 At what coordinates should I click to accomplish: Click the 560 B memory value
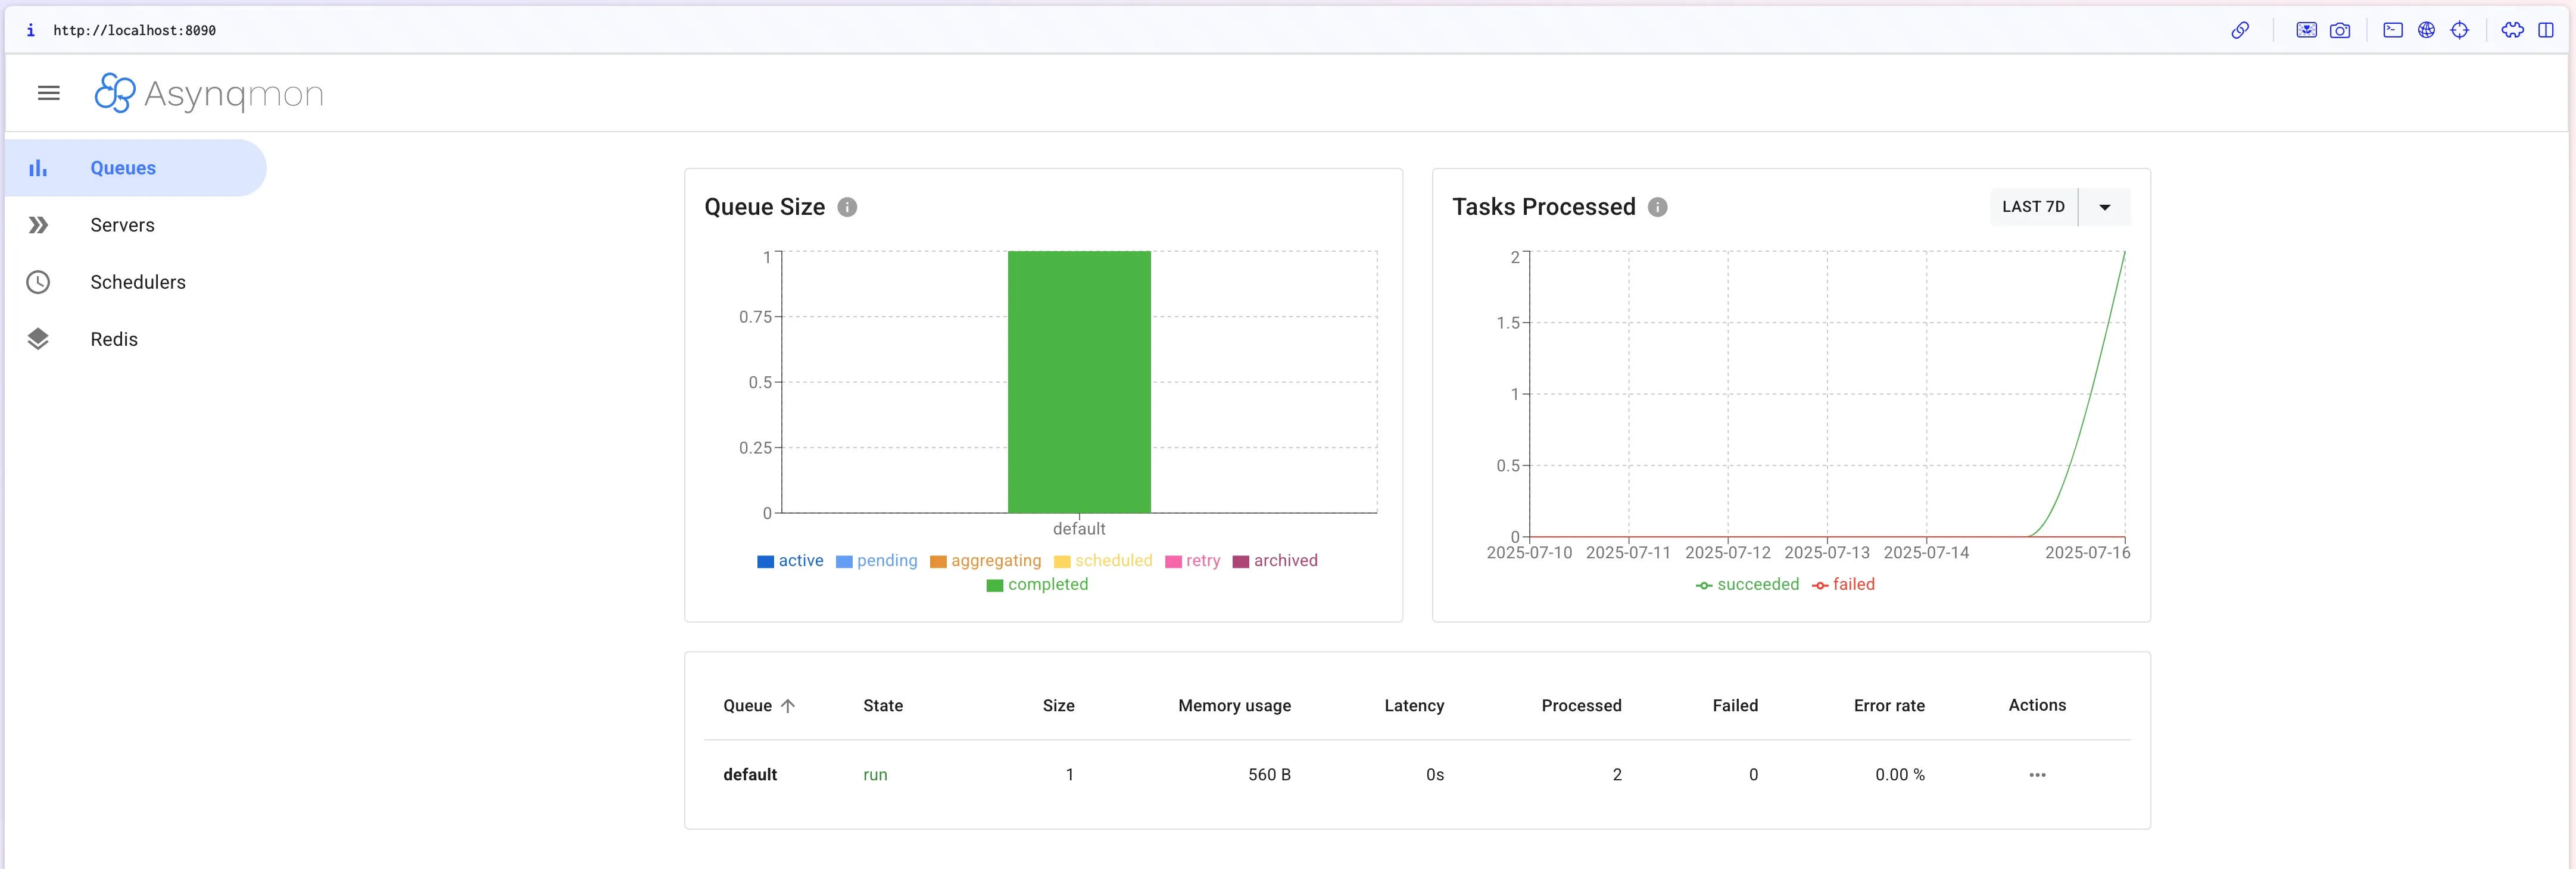[1269, 775]
